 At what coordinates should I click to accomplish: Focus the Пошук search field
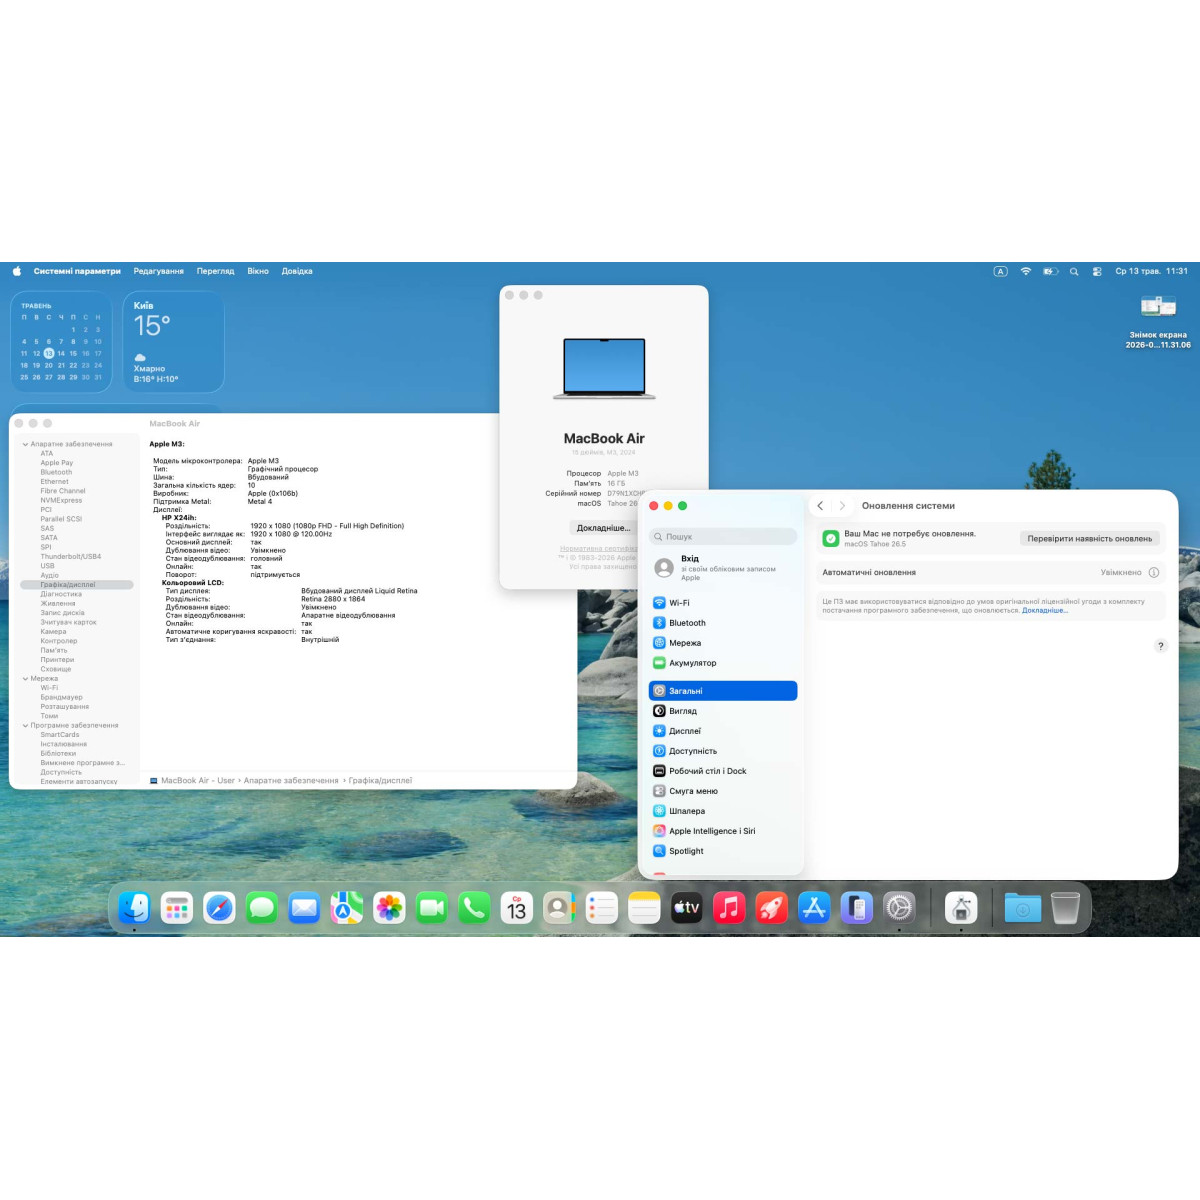coord(723,537)
